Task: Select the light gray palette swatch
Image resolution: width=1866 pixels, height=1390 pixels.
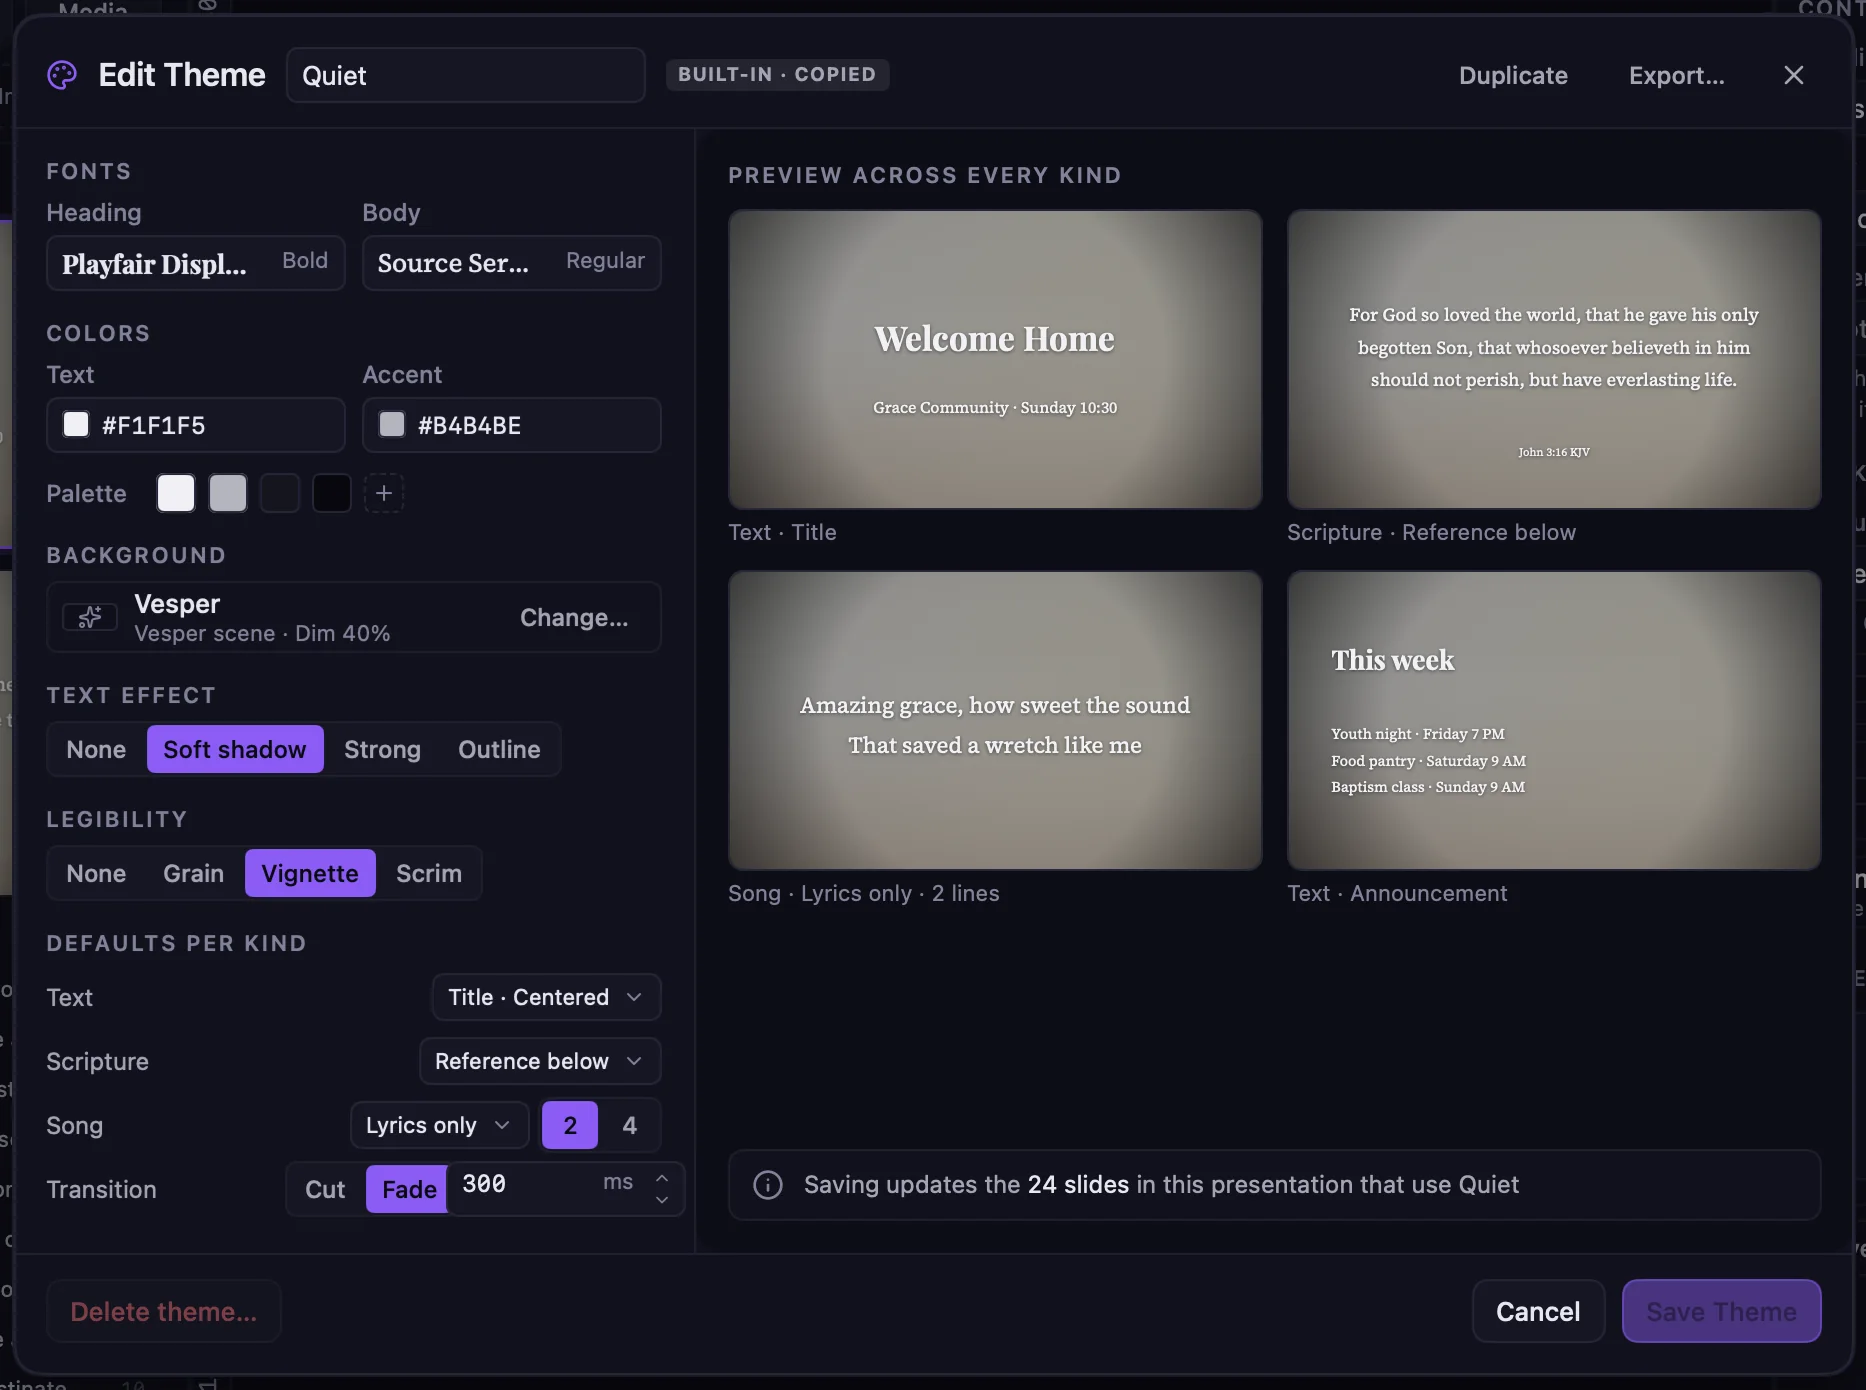Action: click(x=228, y=493)
